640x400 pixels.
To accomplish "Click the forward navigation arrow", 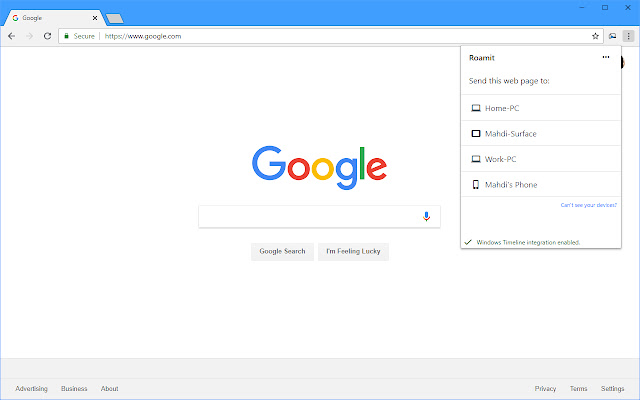I will (x=29, y=36).
